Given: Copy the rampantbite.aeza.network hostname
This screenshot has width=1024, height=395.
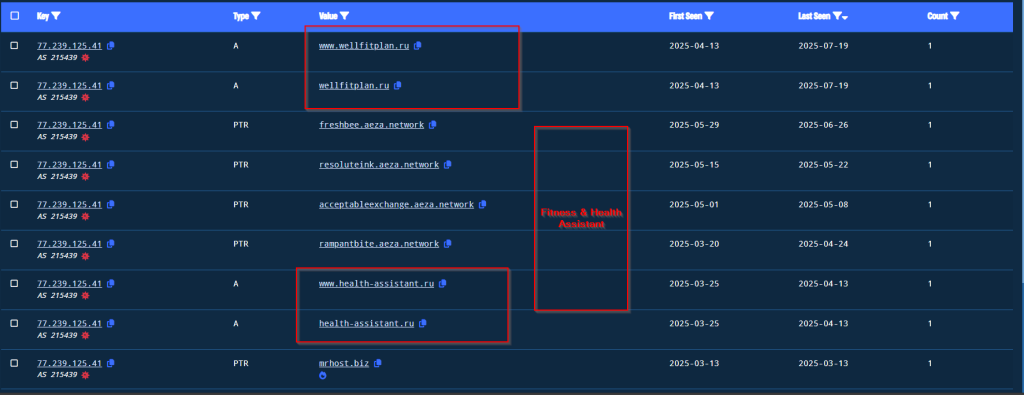Looking at the screenshot, I should click(447, 244).
